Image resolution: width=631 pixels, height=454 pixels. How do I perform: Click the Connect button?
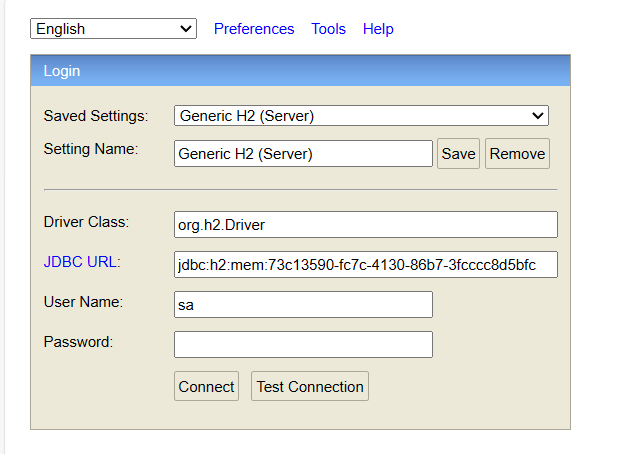[206, 386]
